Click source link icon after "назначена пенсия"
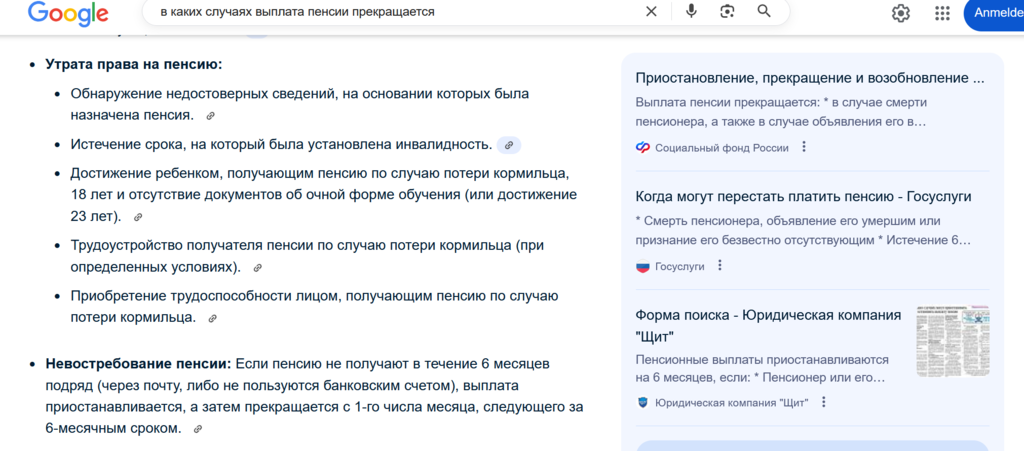Screen dimensions: 1024x451 (210, 116)
